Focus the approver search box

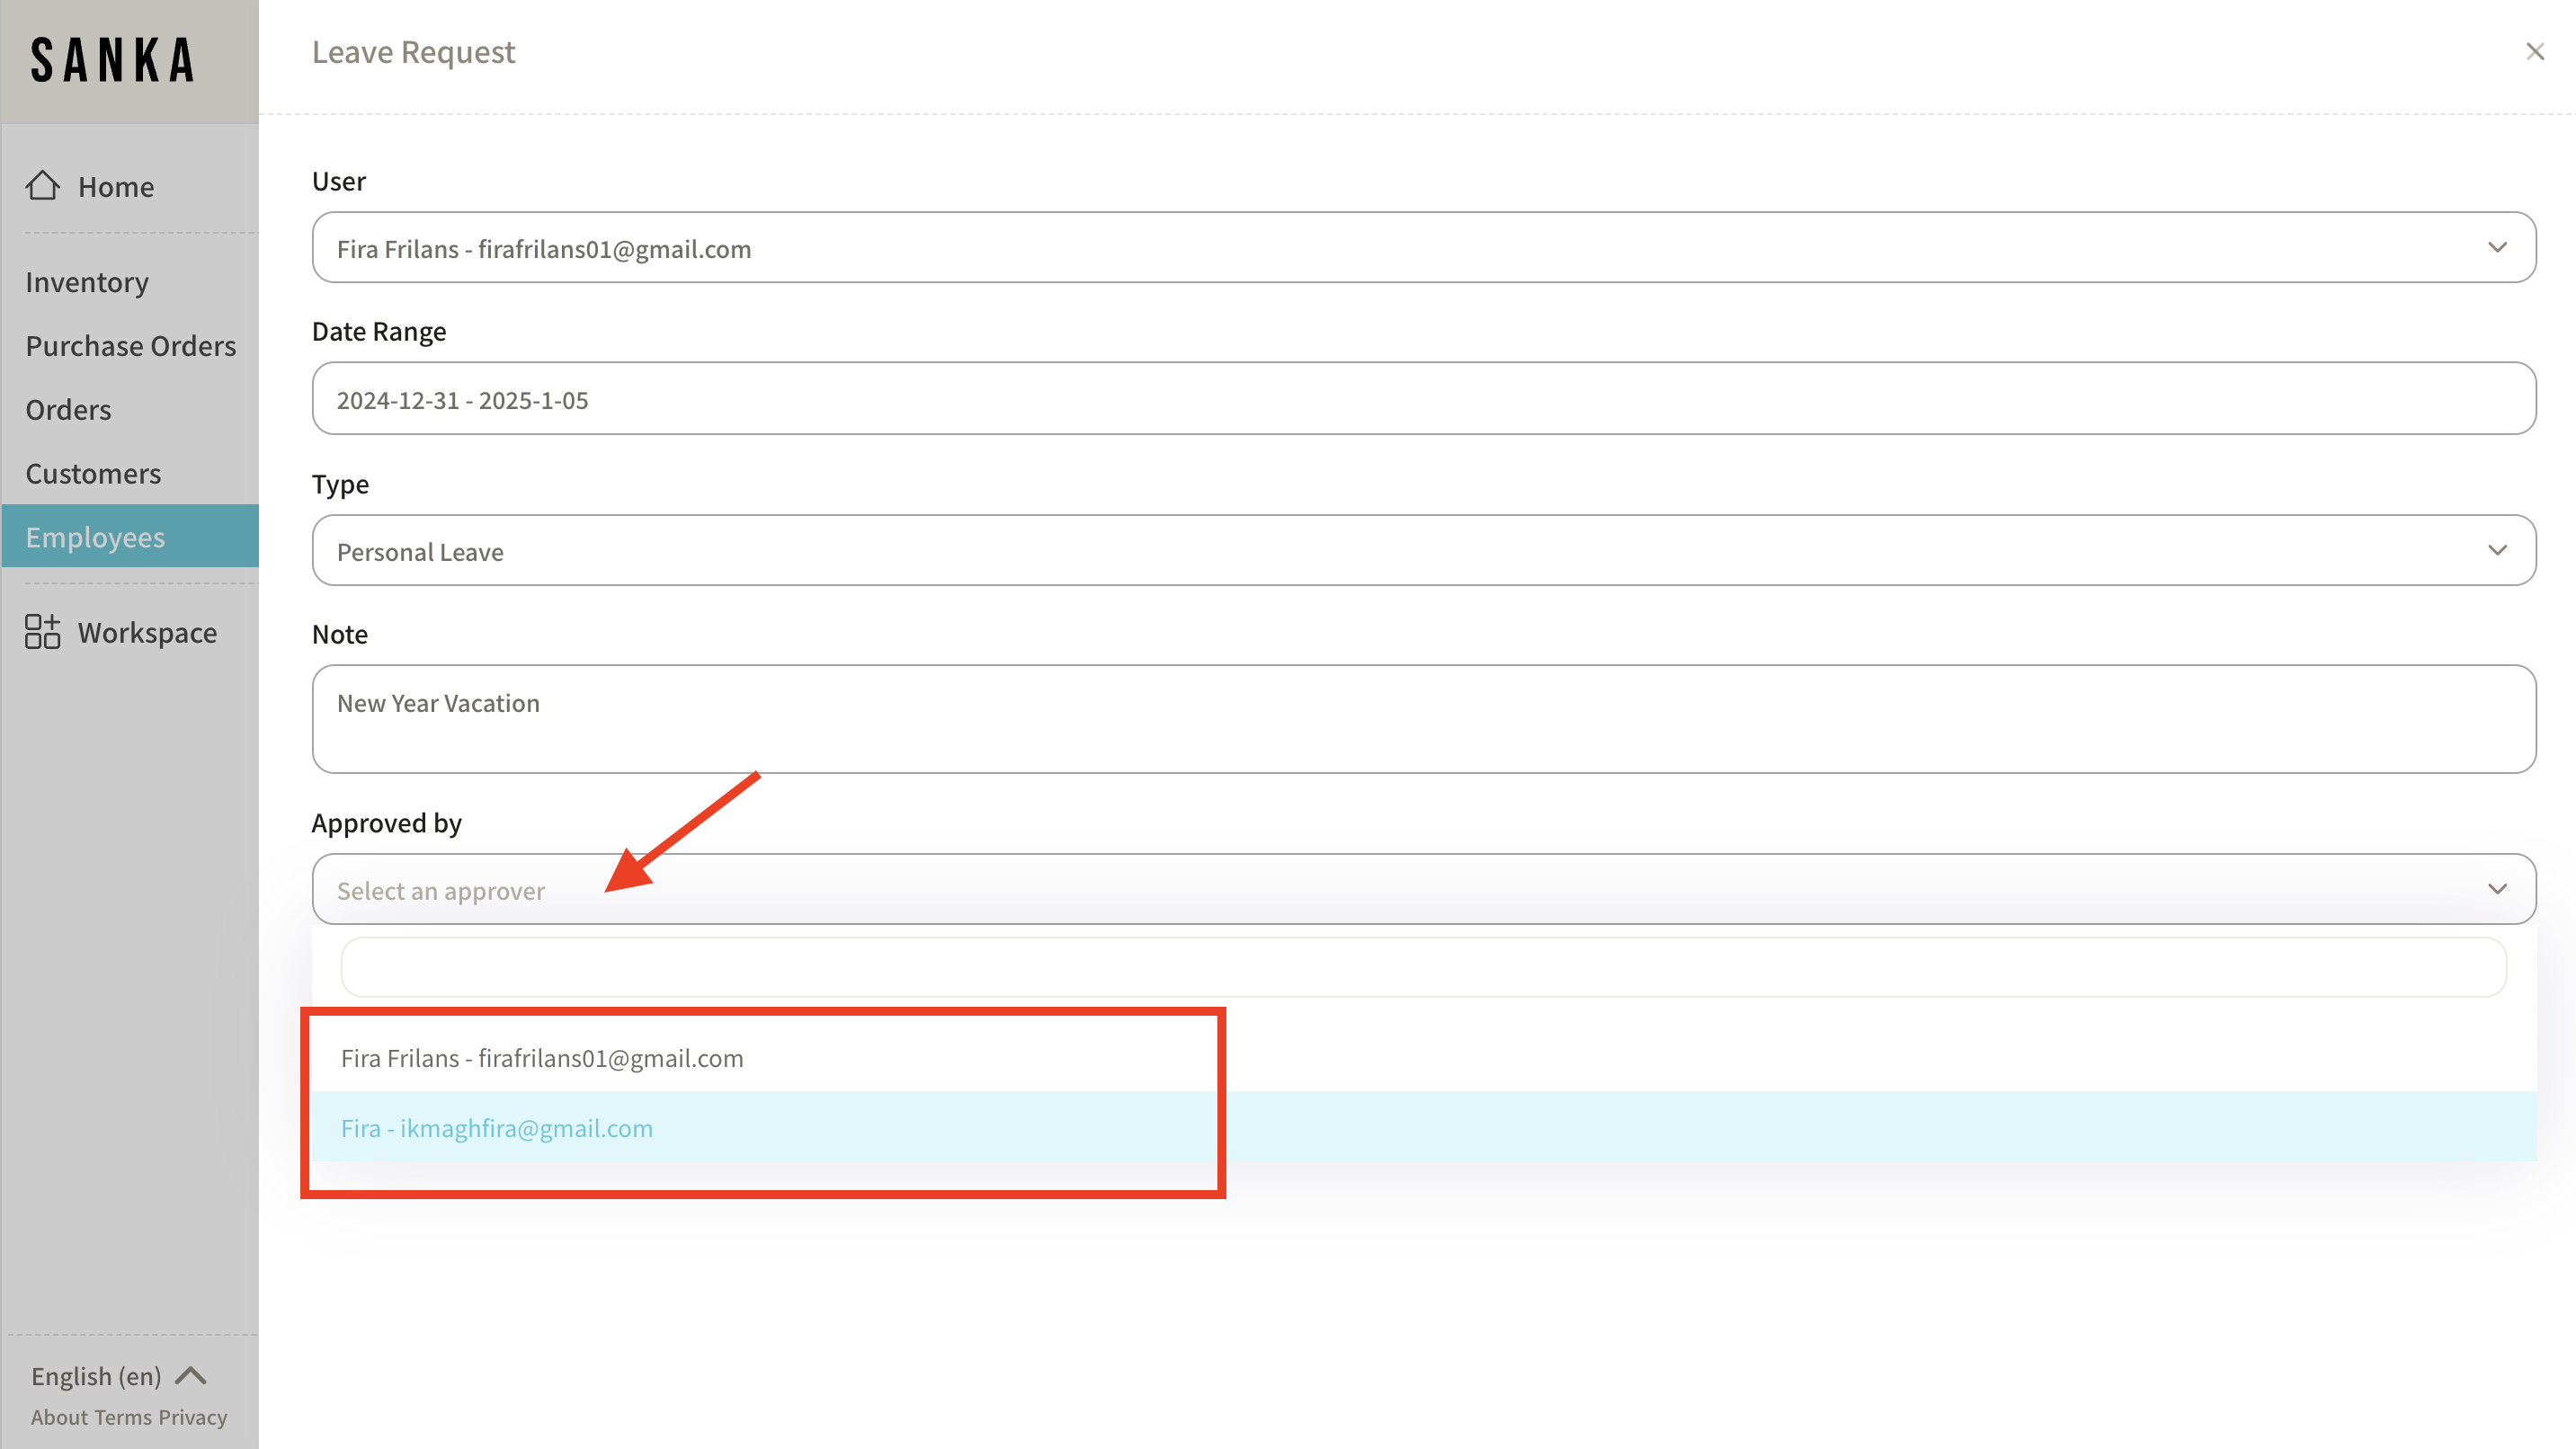[x=1423, y=967]
